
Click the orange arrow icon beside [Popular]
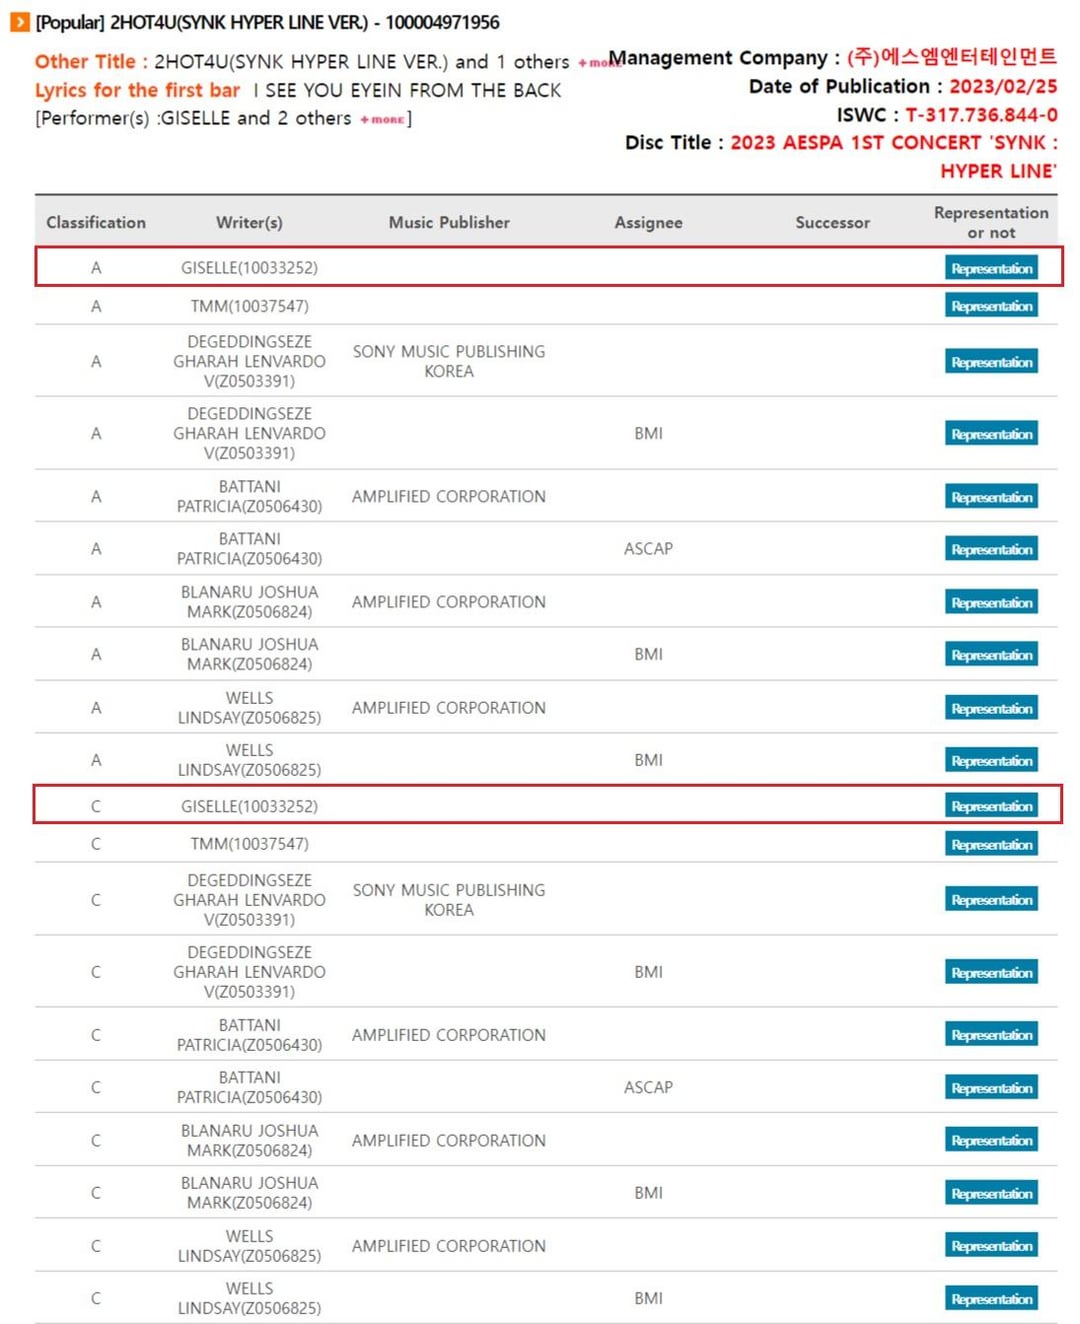20,22
